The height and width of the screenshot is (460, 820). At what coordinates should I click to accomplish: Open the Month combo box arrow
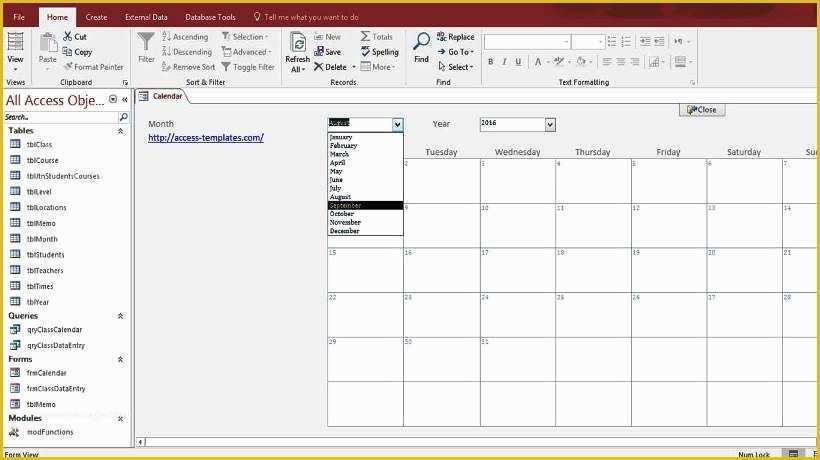tap(397, 124)
